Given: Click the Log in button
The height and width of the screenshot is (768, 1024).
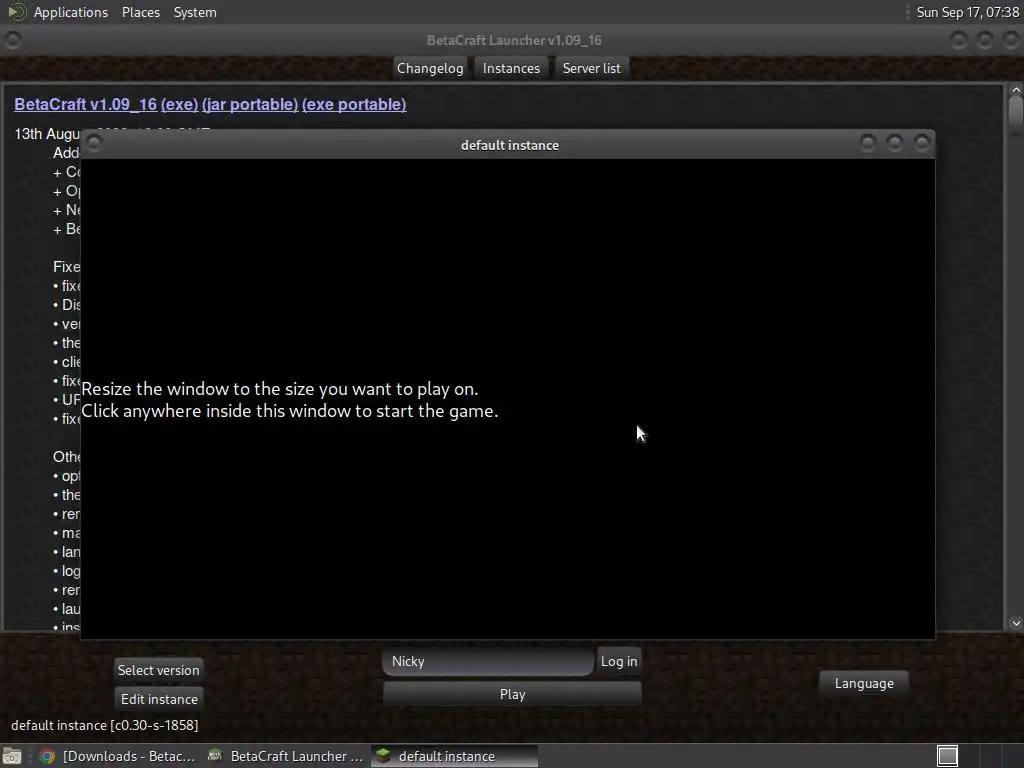Looking at the screenshot, I should pos(618,661).
